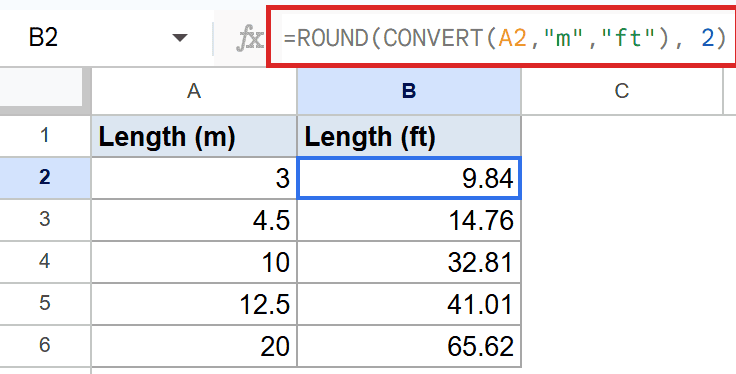Select cell 'Length (m)'
Image resolution: width=736 pixels, height=374 pixels.
(x=194, y=136)
